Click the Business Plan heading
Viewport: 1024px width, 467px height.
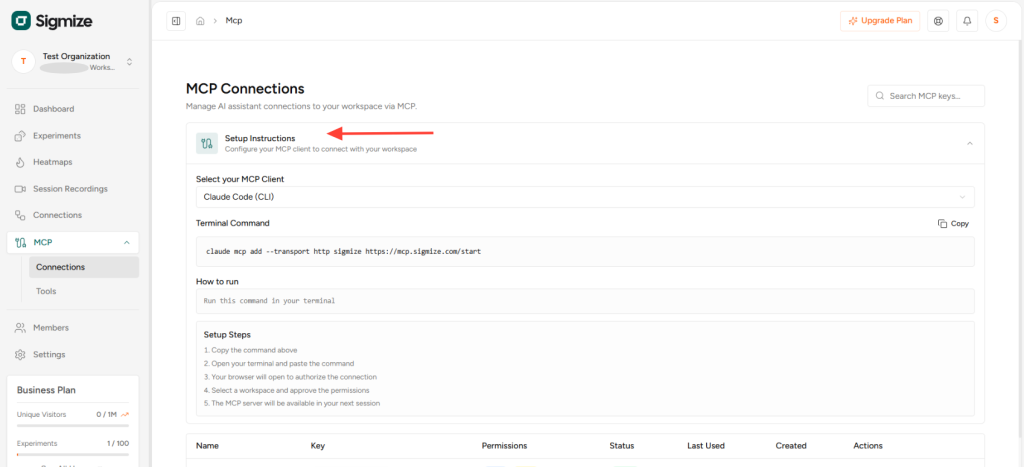(x=46, y=390)
